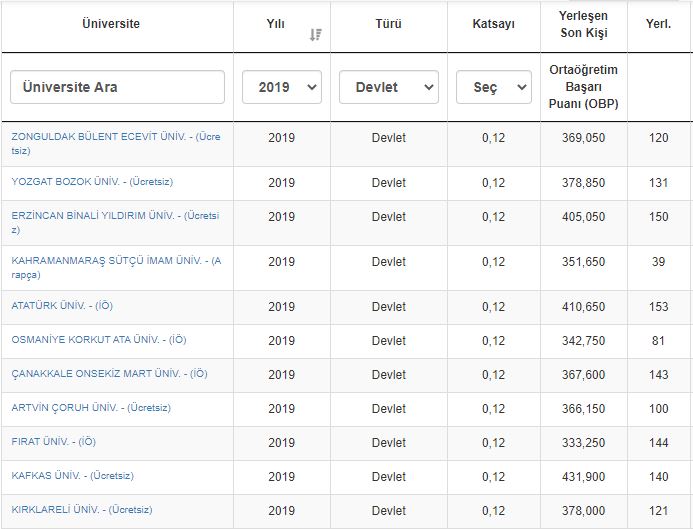Open Yozgat Bozok Üniv. link
The image size is (693, 529).
[92, 182]
